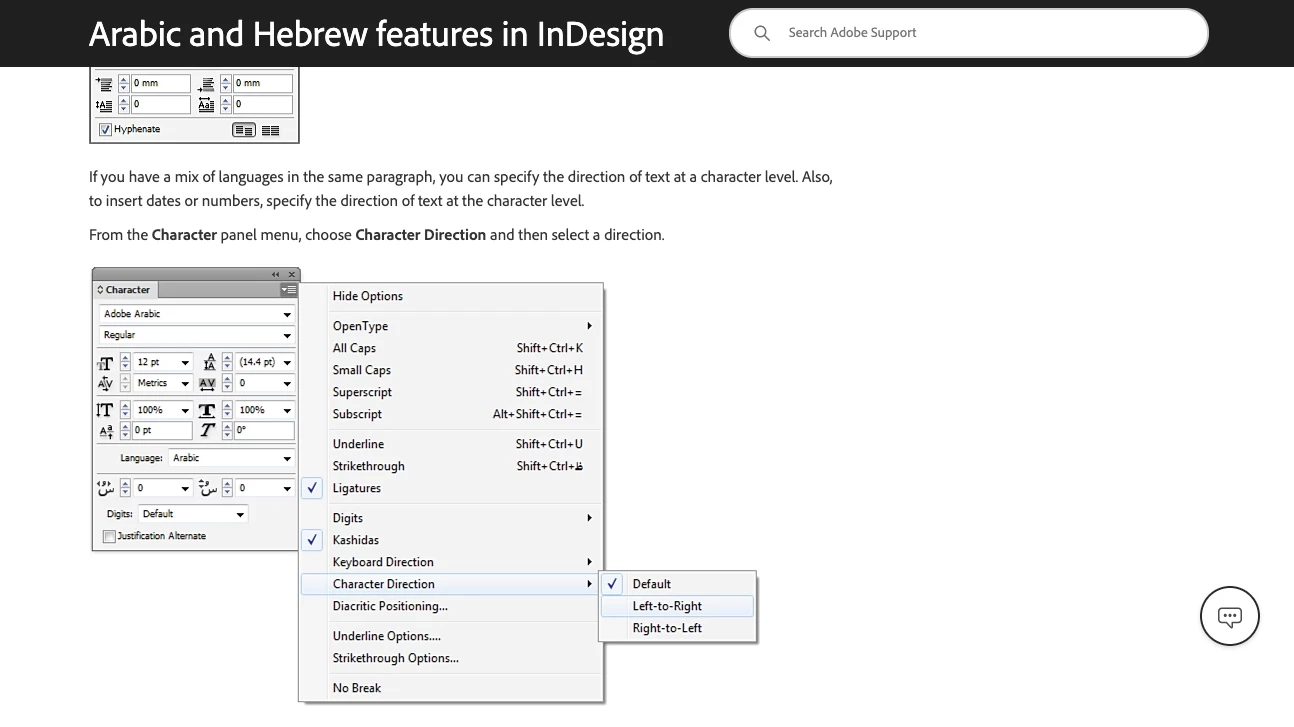Screen dimensions: 1294x727
Task: Uncheck Ligatures in the panel menu
Action: [x=312, y=488]
